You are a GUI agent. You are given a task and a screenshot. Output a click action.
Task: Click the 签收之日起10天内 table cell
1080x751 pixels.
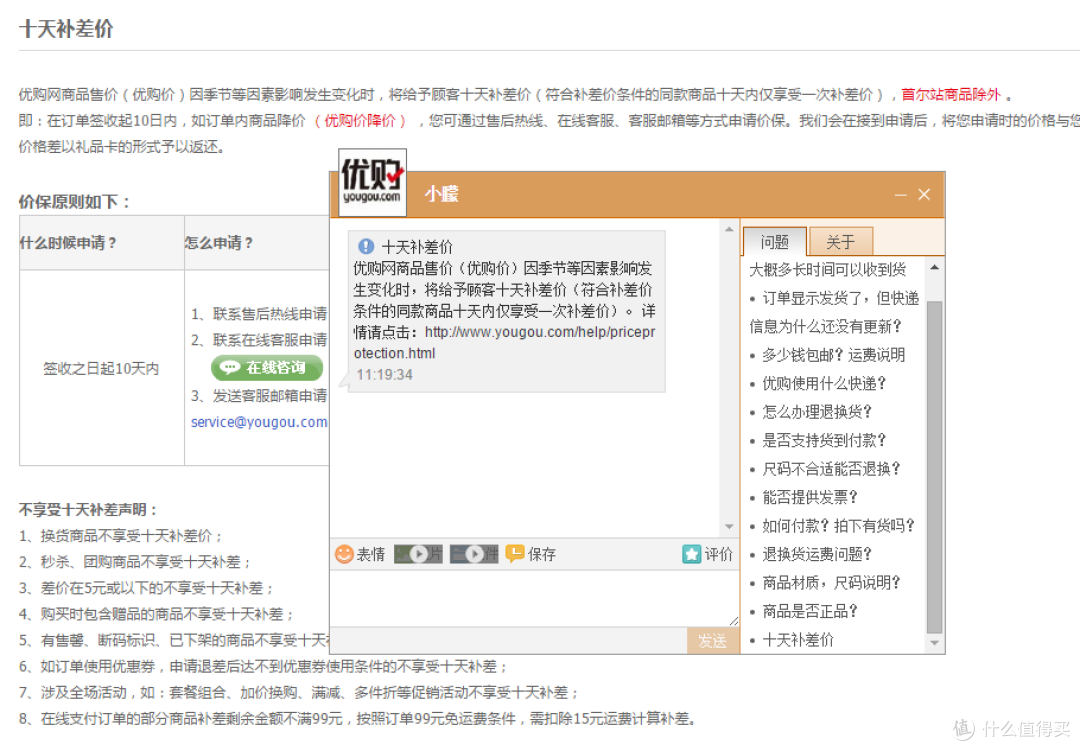click(x=101, y=369)
